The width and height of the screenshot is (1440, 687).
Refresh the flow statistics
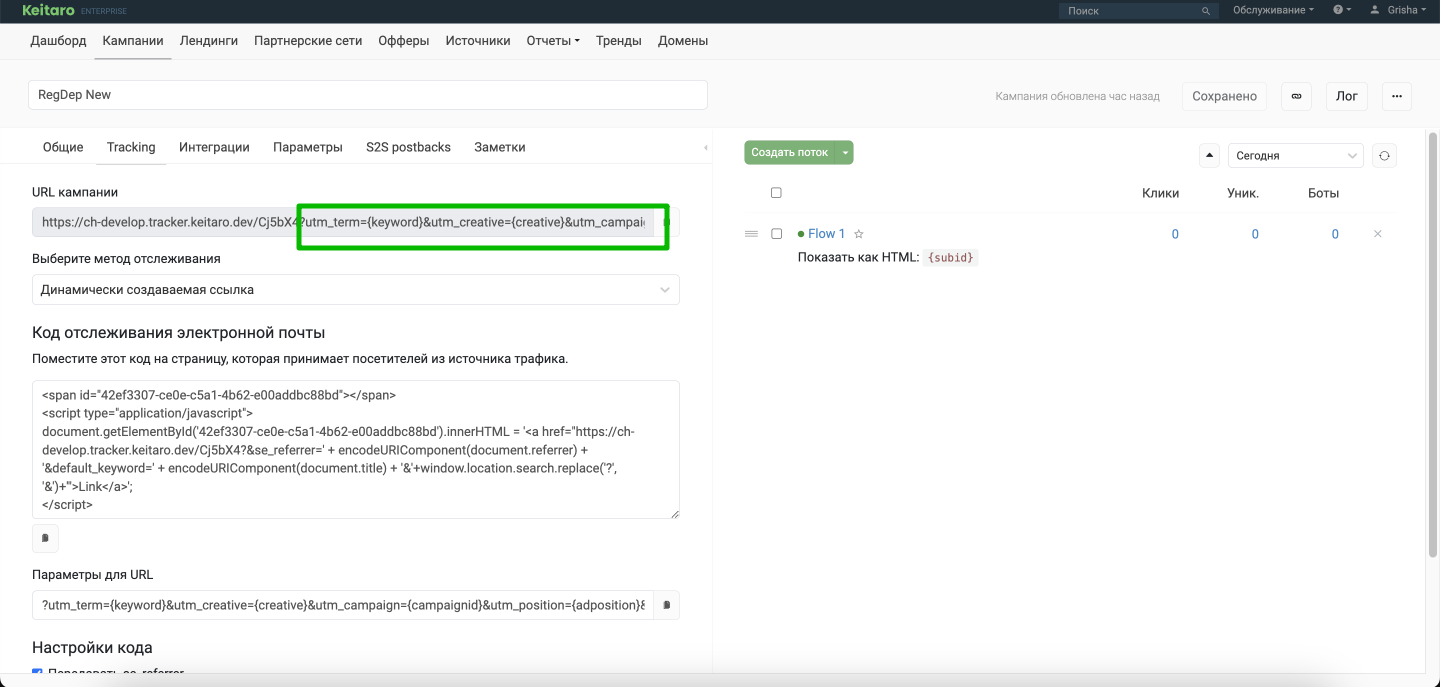point(1384,156)
